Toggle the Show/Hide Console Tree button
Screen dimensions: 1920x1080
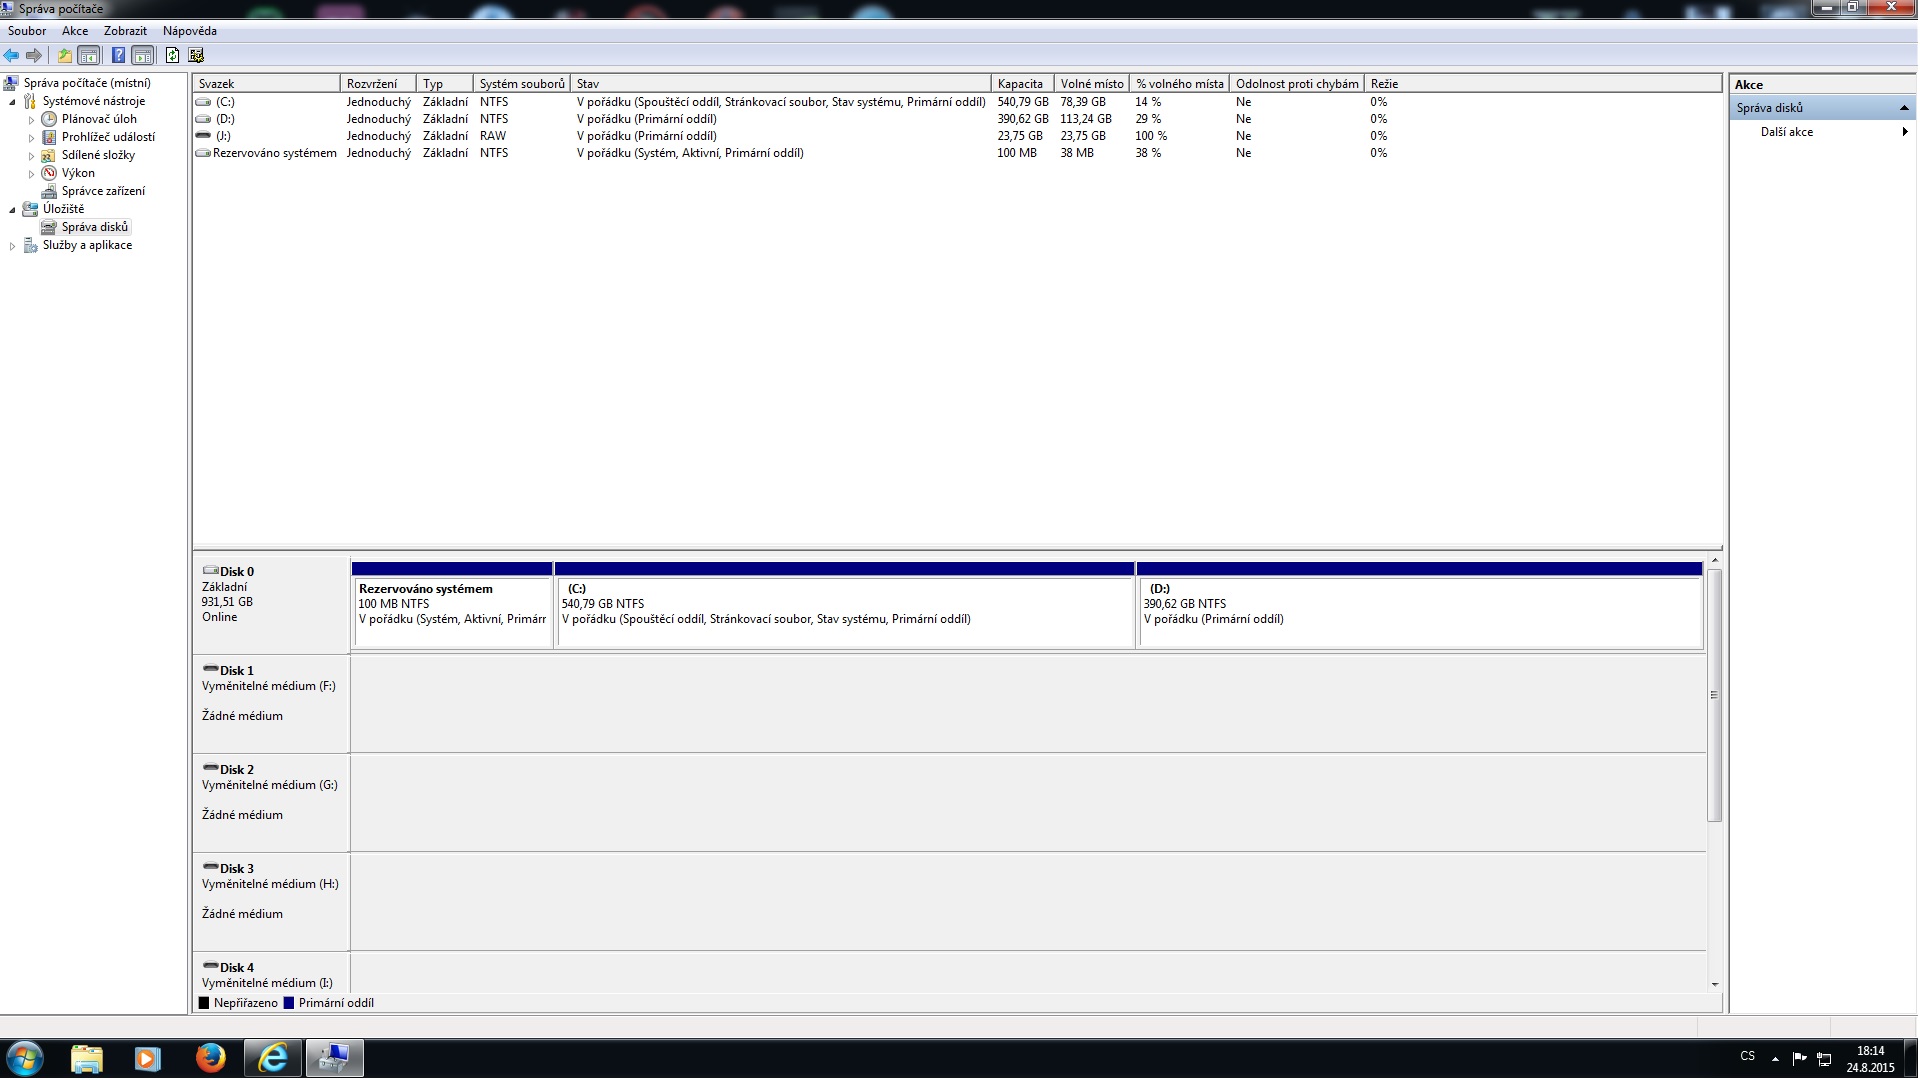89,56
